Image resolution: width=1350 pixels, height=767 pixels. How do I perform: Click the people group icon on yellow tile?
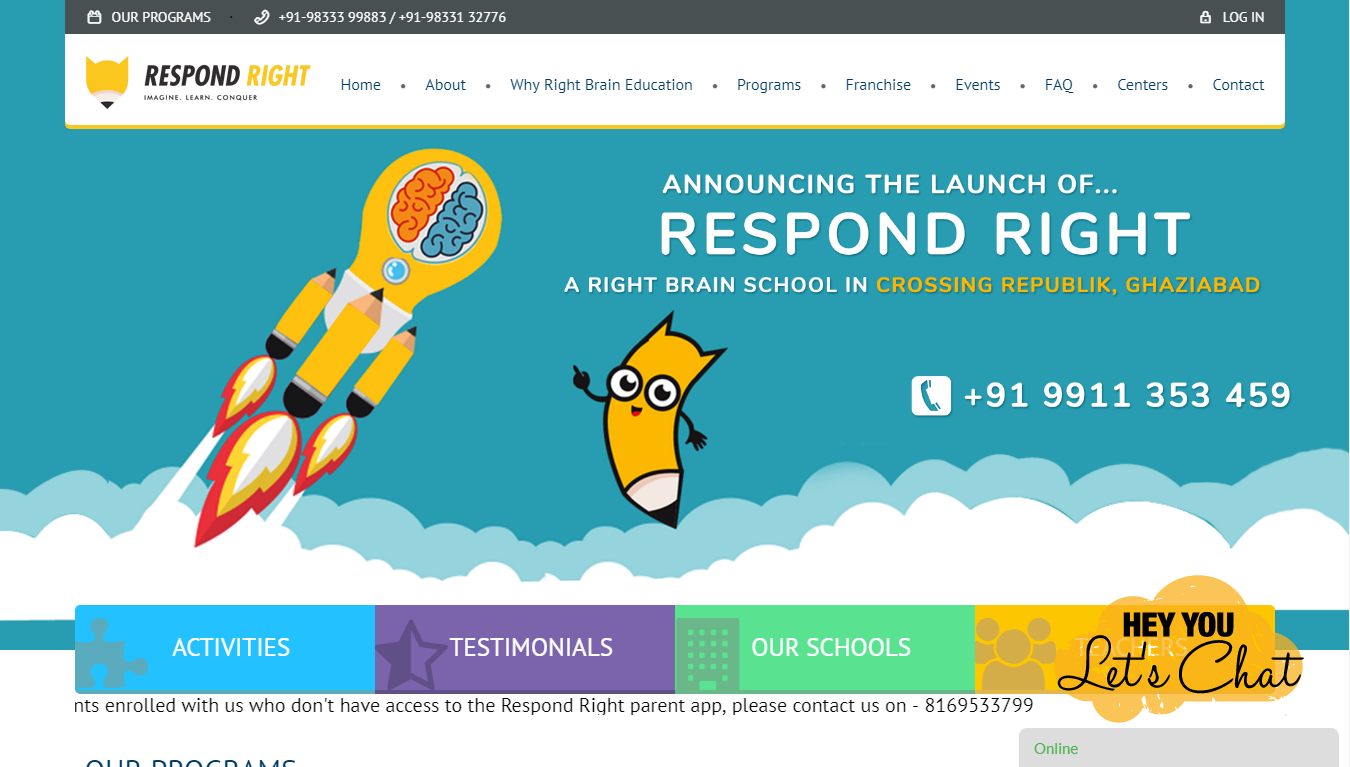1012,650
